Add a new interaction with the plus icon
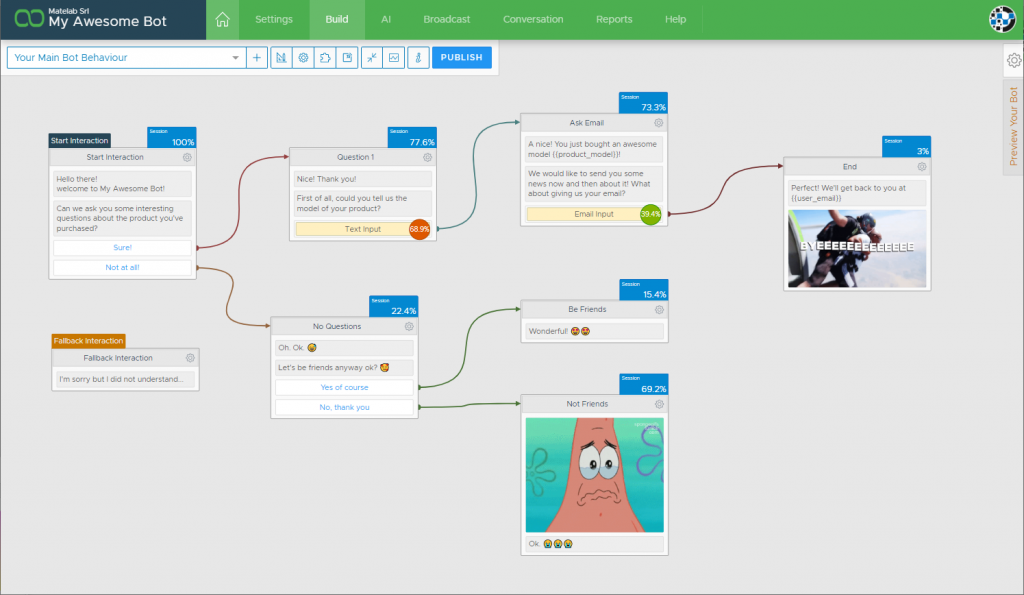Image resolution: width=1024 pixels, height=595 pixels. click(256, 57)
